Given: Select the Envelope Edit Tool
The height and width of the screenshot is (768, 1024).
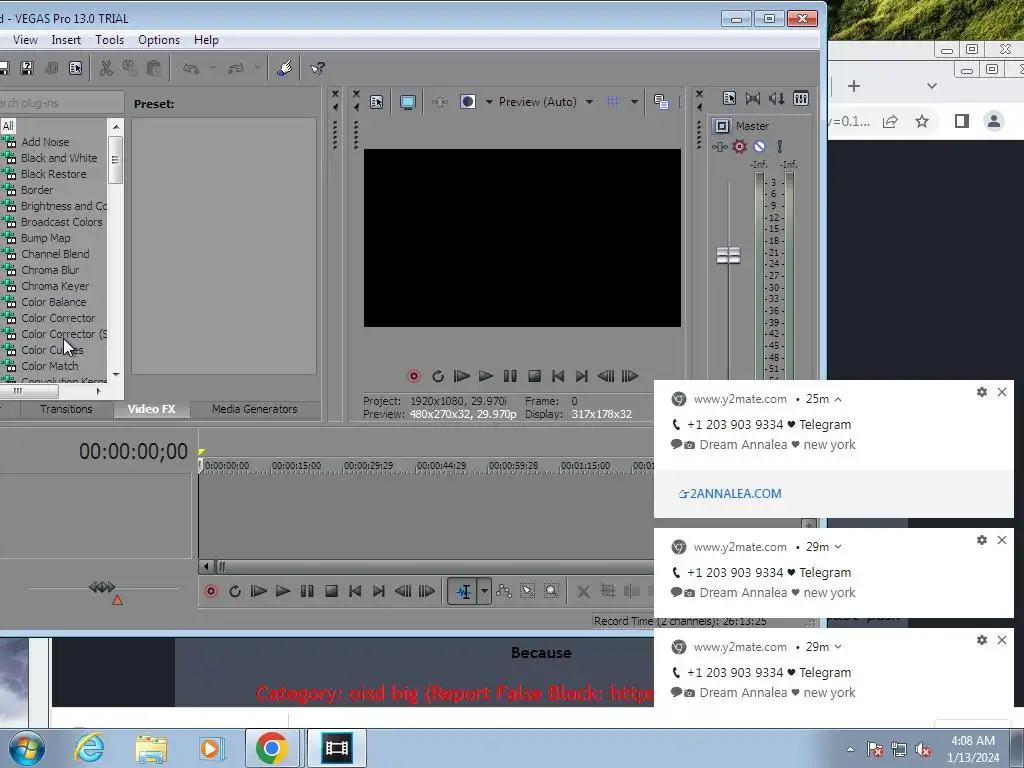Looking at the screenshot, I should click(x=504, y=592).
